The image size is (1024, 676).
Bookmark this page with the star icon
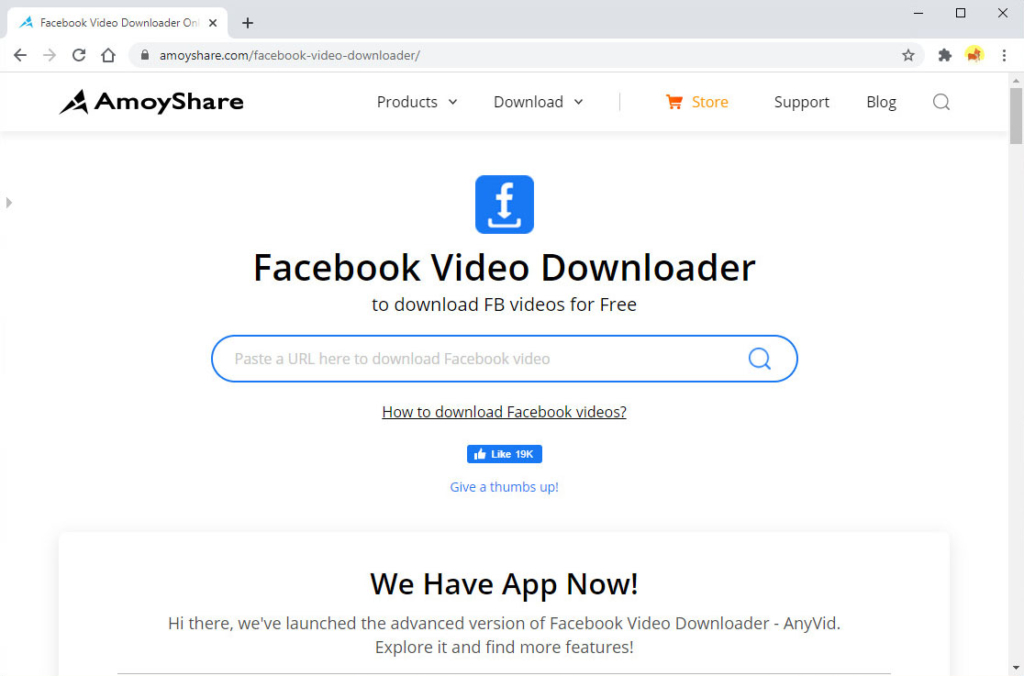(x=908, y=56)
